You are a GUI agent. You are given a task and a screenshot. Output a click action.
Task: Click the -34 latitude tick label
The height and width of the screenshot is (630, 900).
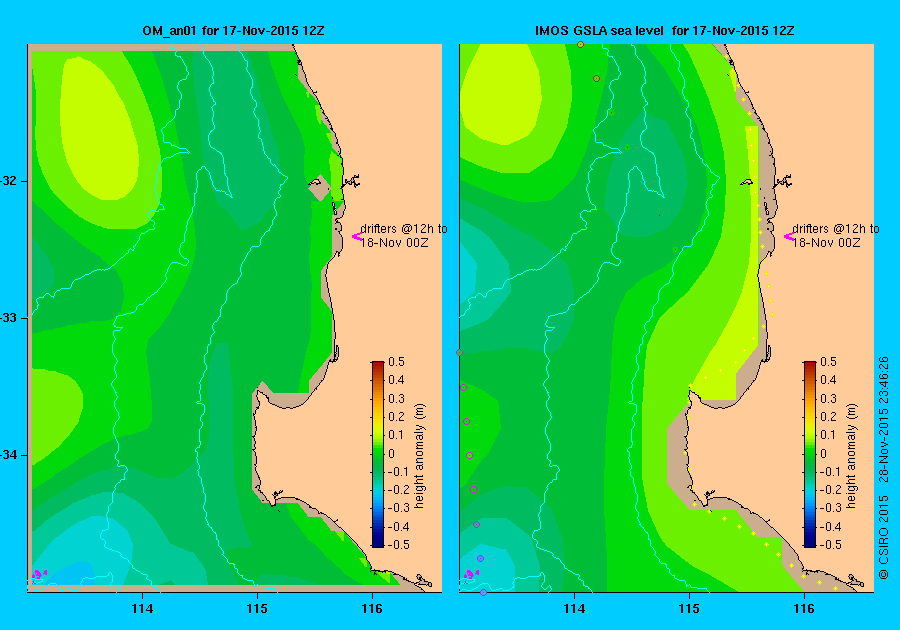(9, 455)
